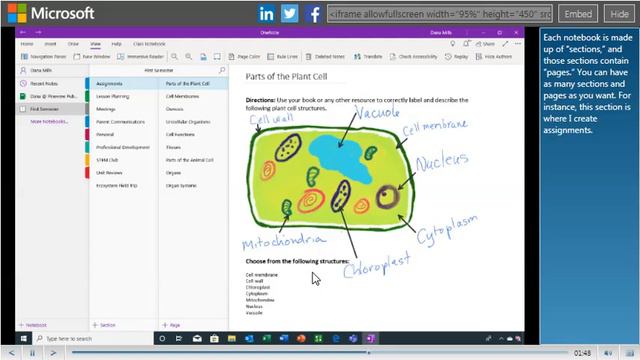The image size is (640, 360).
Task: Click the lightbulb tell-me icon
Action: point(453,44)
